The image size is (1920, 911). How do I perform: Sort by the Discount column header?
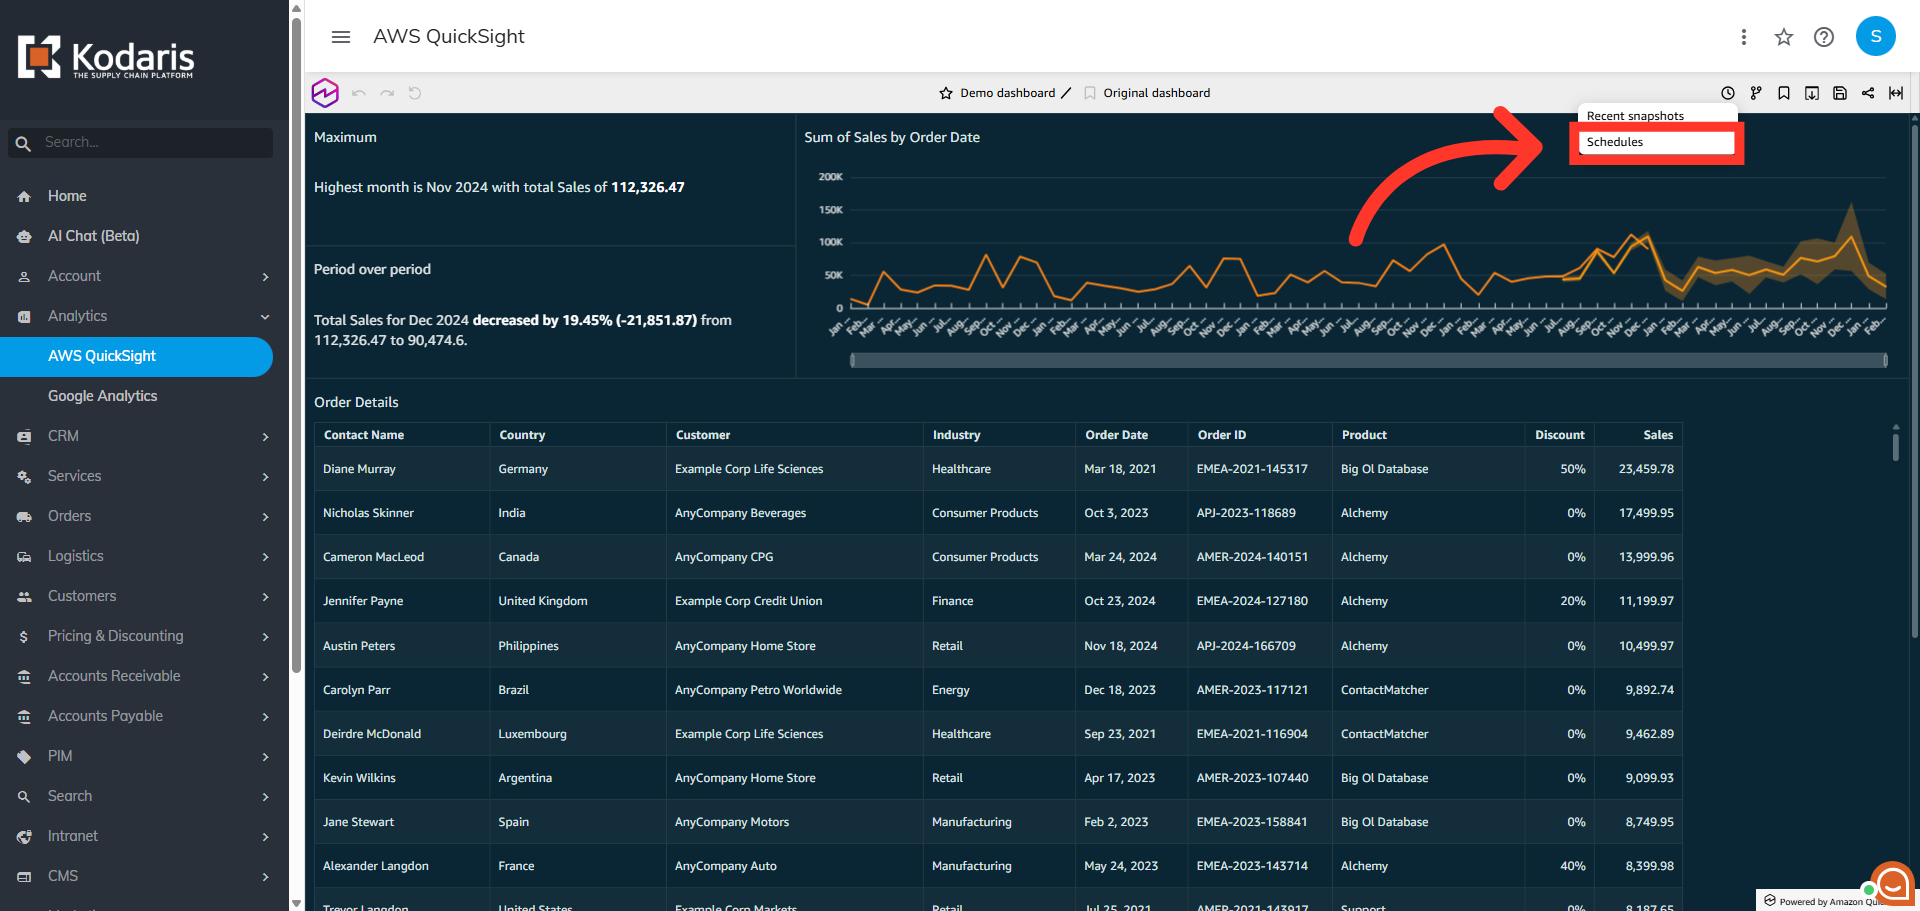1559,435
